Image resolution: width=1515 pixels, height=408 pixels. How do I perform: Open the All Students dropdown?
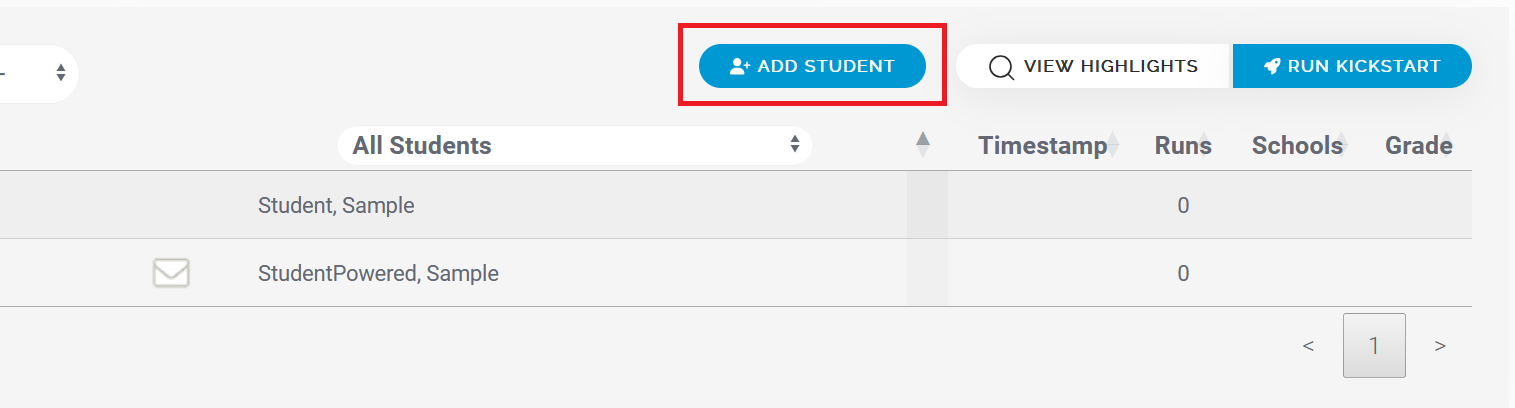click(x=575, y=145)
